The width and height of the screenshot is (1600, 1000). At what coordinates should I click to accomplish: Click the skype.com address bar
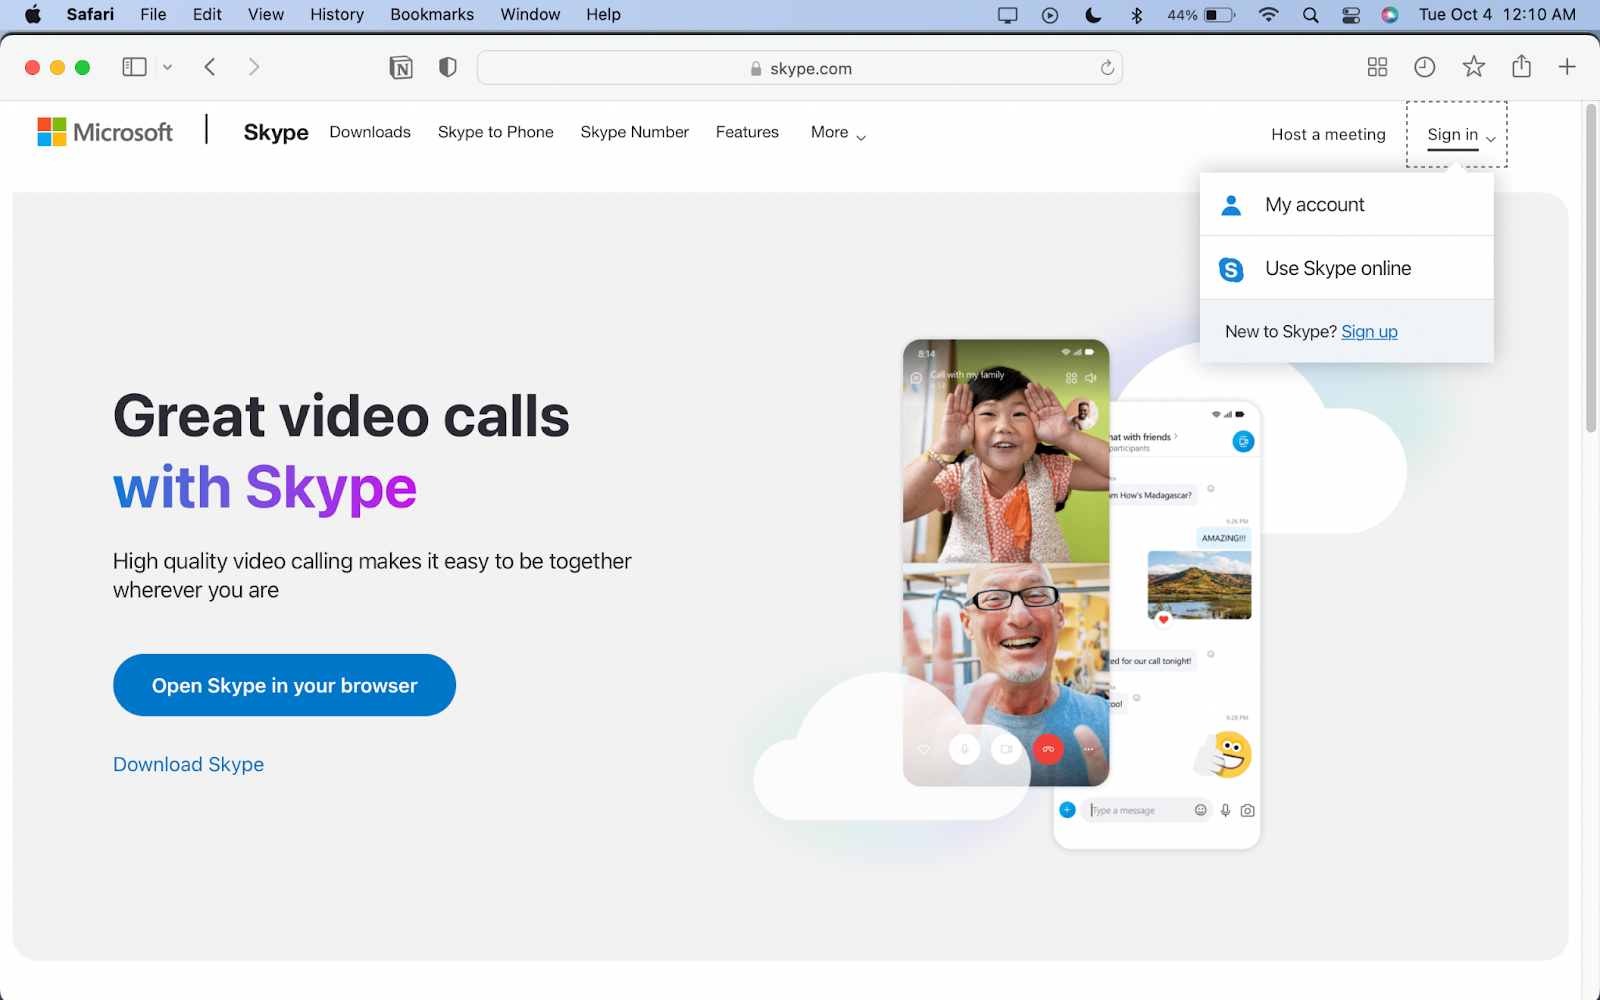coord(800,68)
